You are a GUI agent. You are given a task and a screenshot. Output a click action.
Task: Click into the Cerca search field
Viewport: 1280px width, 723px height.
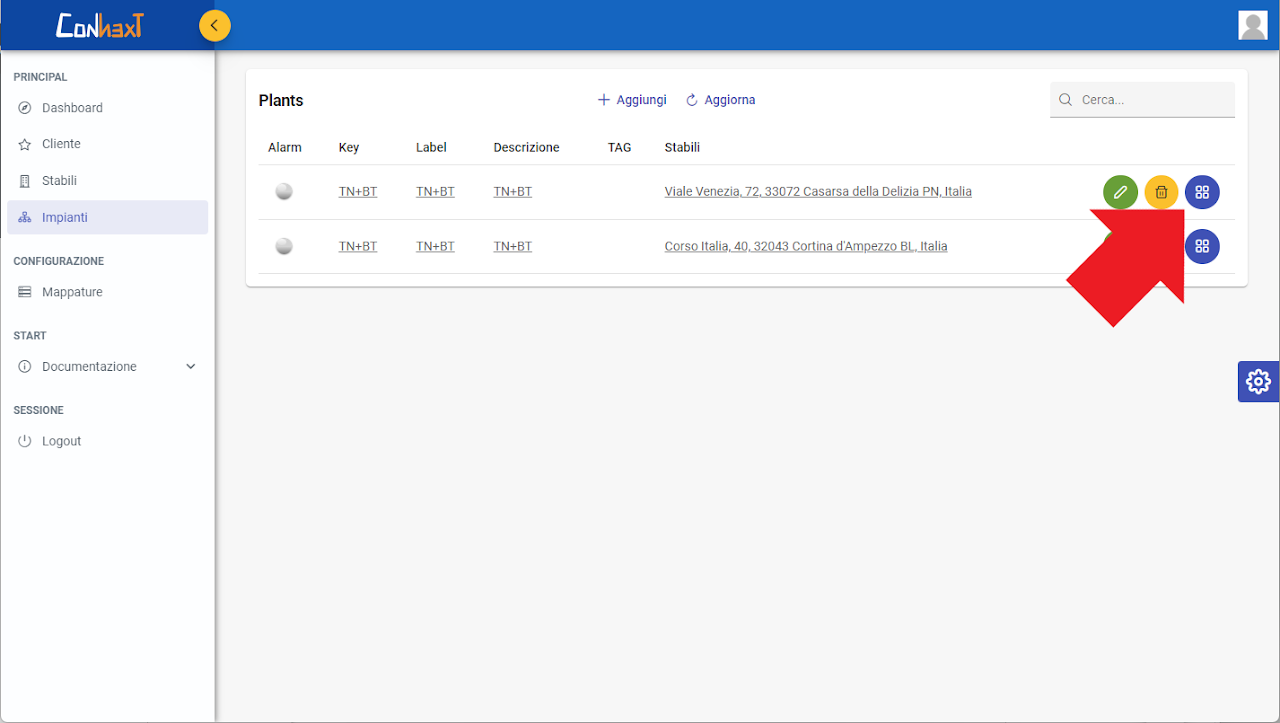tap(1152, 100)
